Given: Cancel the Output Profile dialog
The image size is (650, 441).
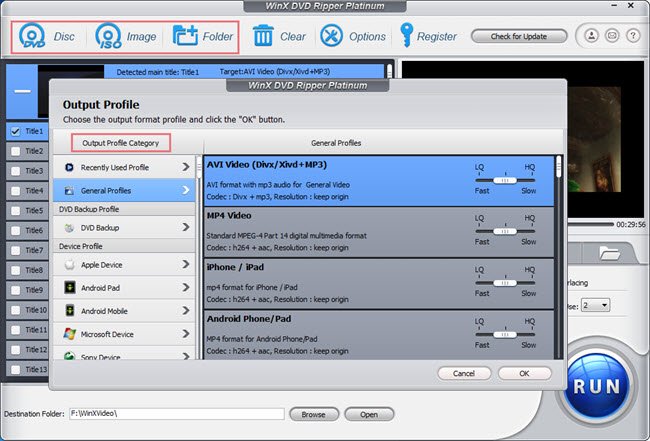Looking at the screenshot, I should [x=464, y=373].
